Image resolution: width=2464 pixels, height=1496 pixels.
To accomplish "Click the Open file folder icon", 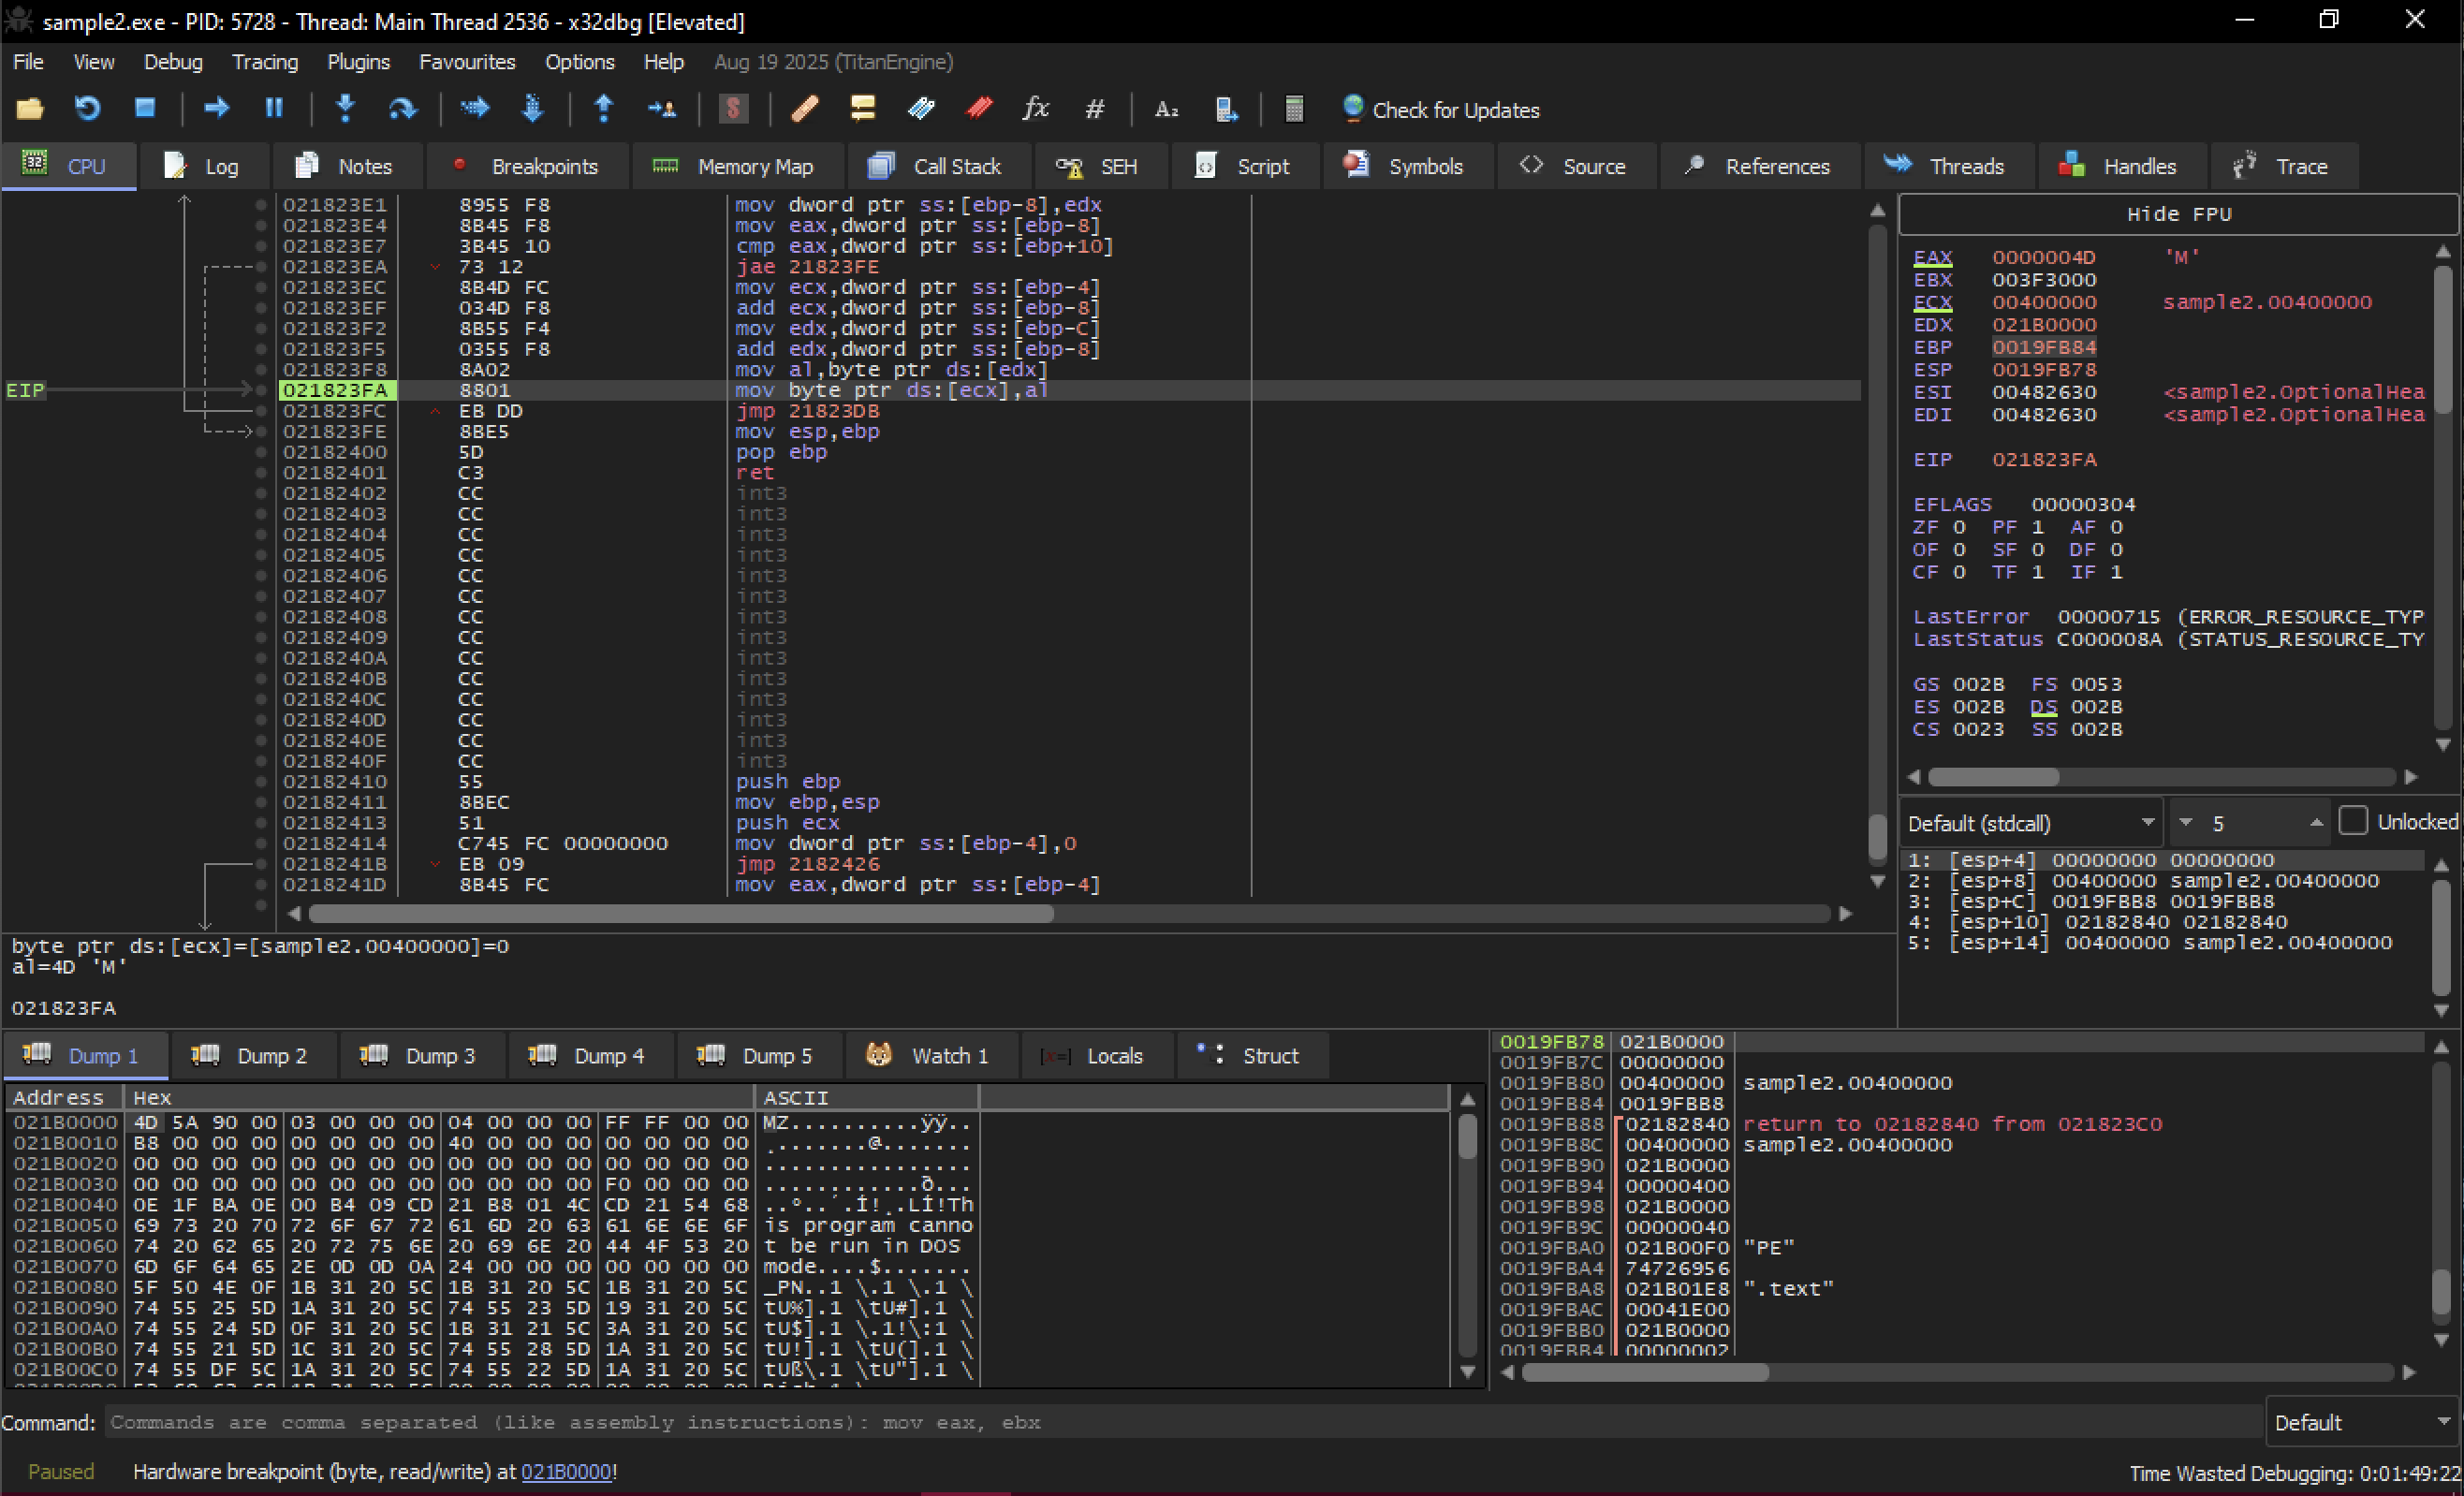I will coord(30,108).
